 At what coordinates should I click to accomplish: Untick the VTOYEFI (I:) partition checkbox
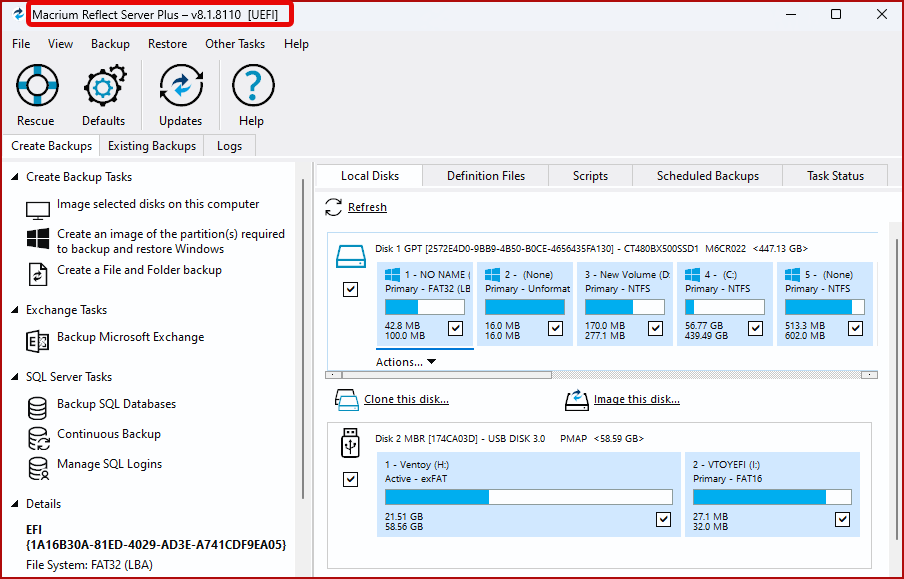point(842,520)
